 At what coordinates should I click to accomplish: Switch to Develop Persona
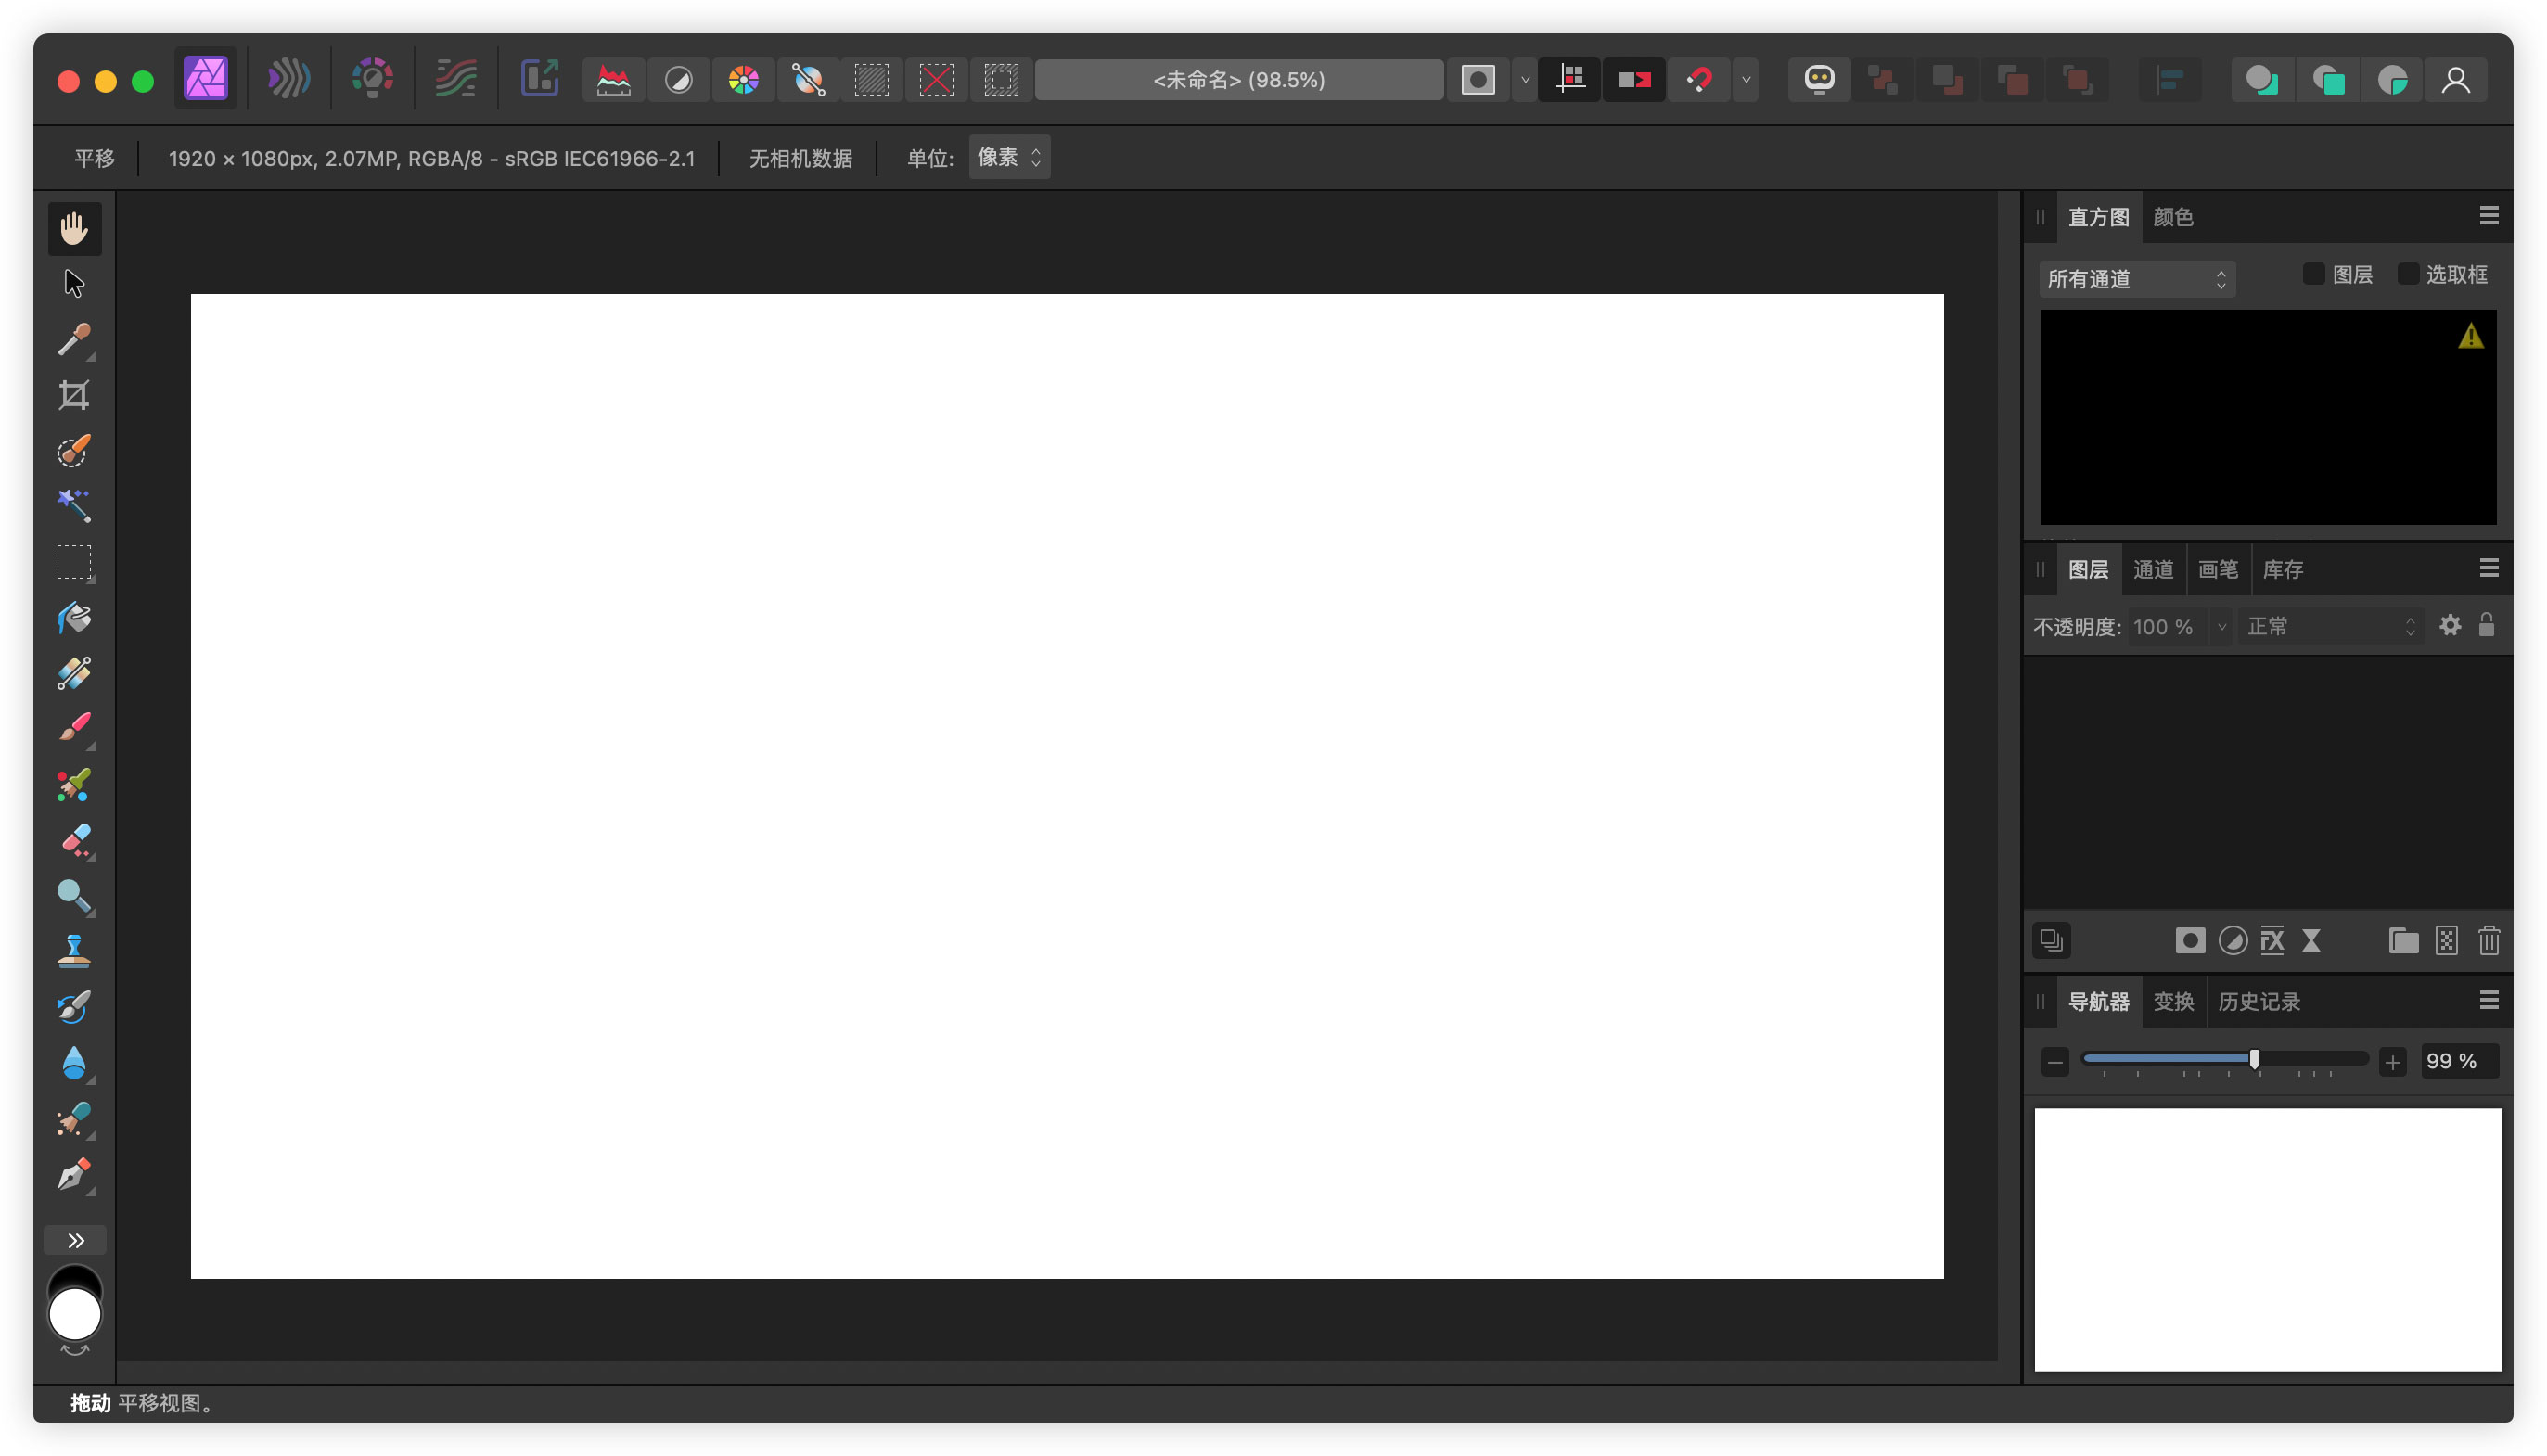[372, 79]
